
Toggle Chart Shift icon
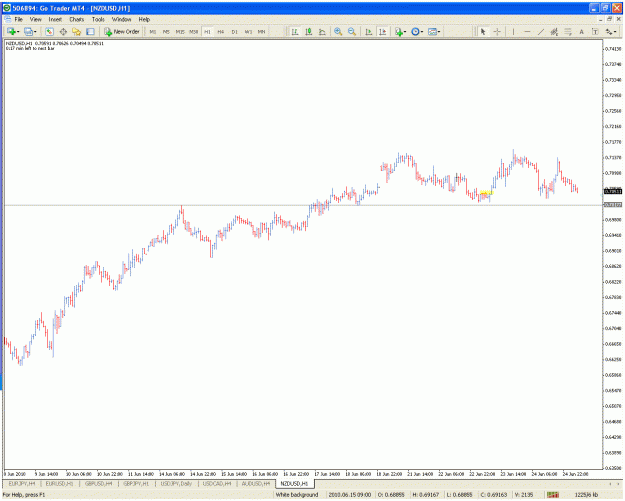[x=382, y=31]
